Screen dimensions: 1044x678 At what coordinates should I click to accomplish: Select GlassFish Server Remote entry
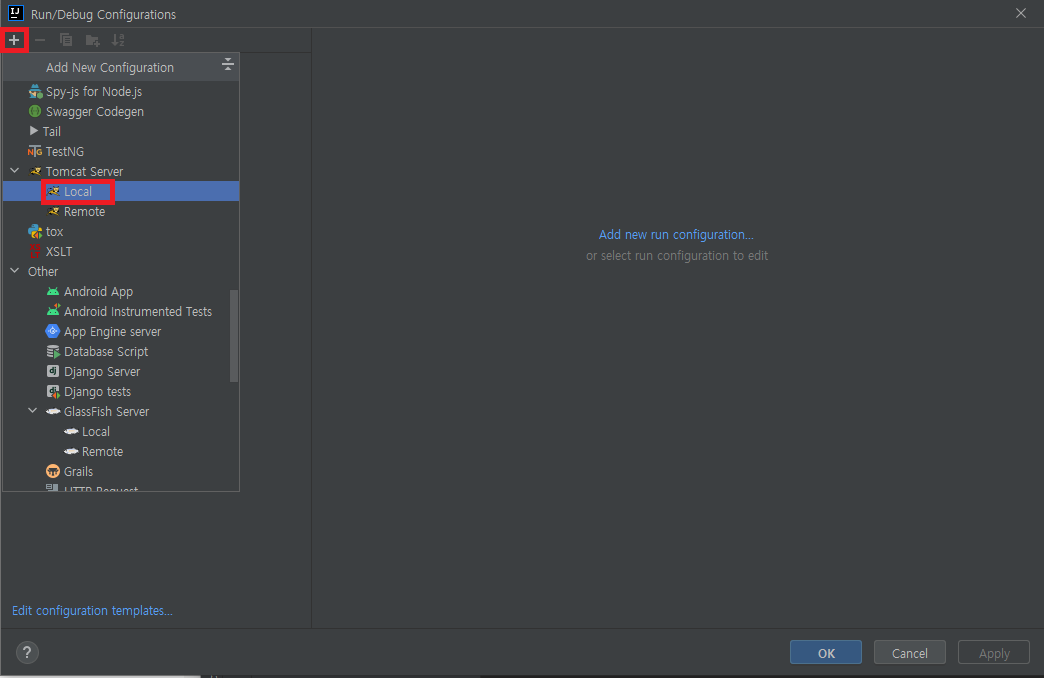(121, 451)
